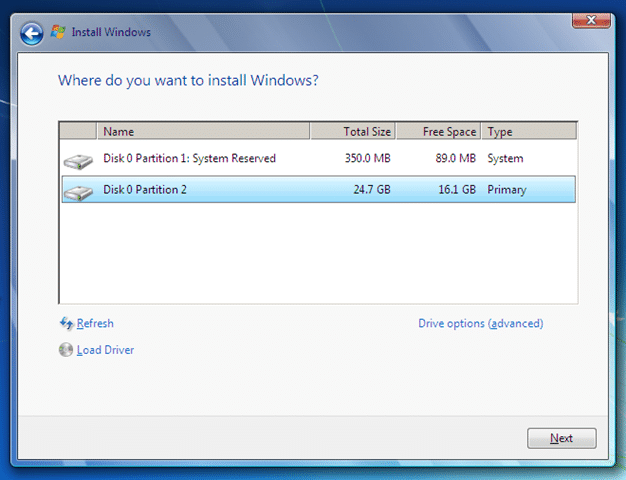The image size is (626, 480).
Task: Click the 89.0 MB free space value
Action: coord(456,158)
